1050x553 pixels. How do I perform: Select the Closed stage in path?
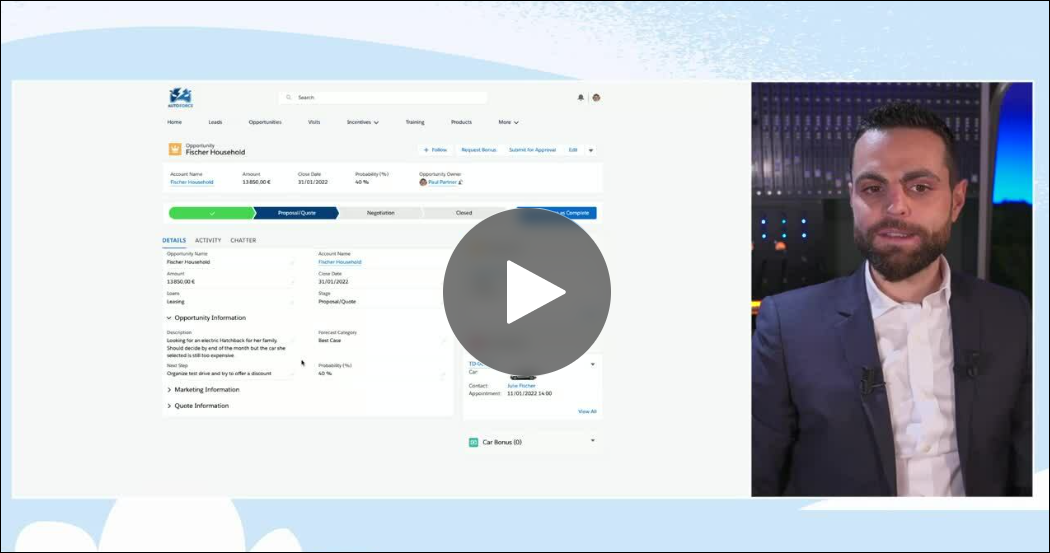[464, 213]
